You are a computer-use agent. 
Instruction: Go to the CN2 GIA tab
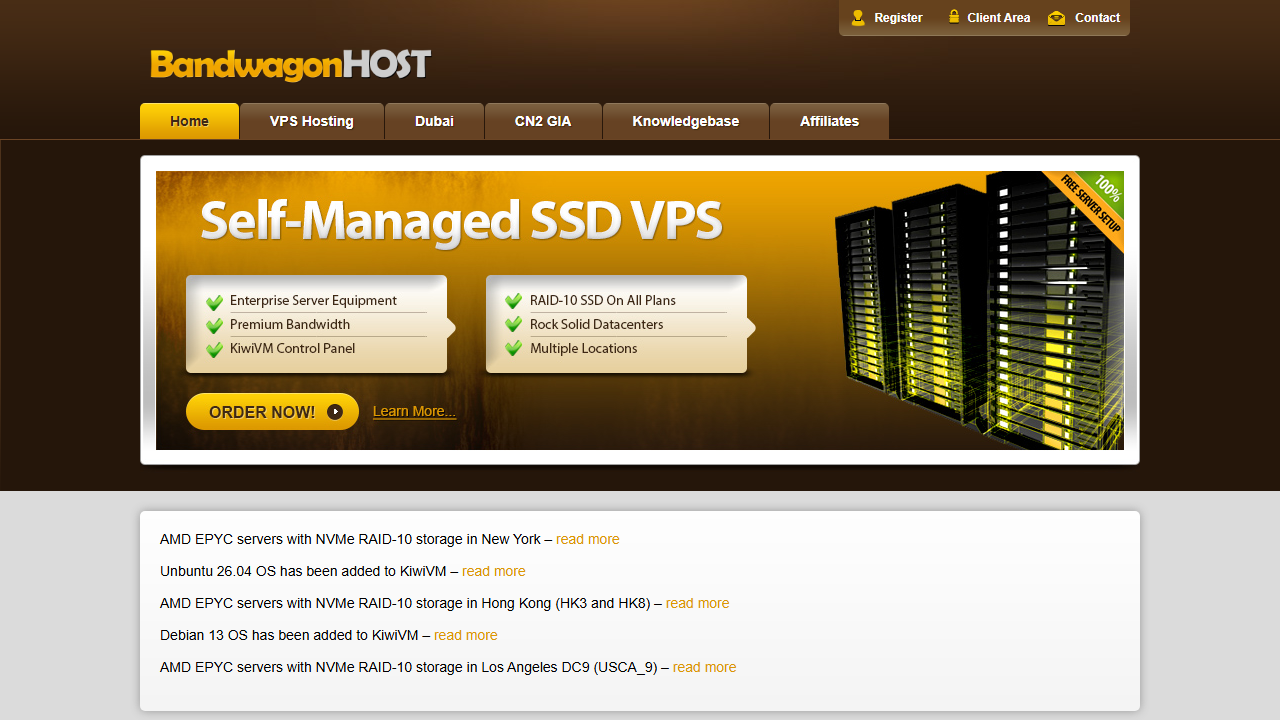543,121
